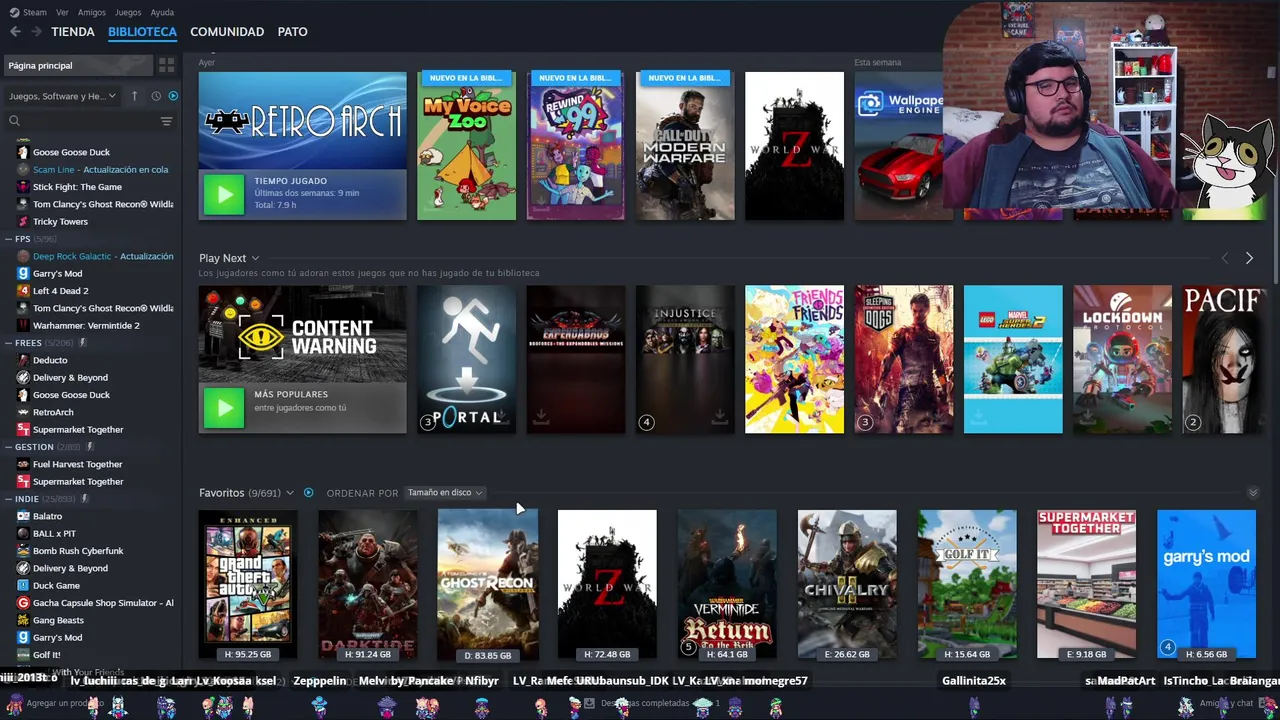Click the Portal download icon

click(x=503, y=418)
